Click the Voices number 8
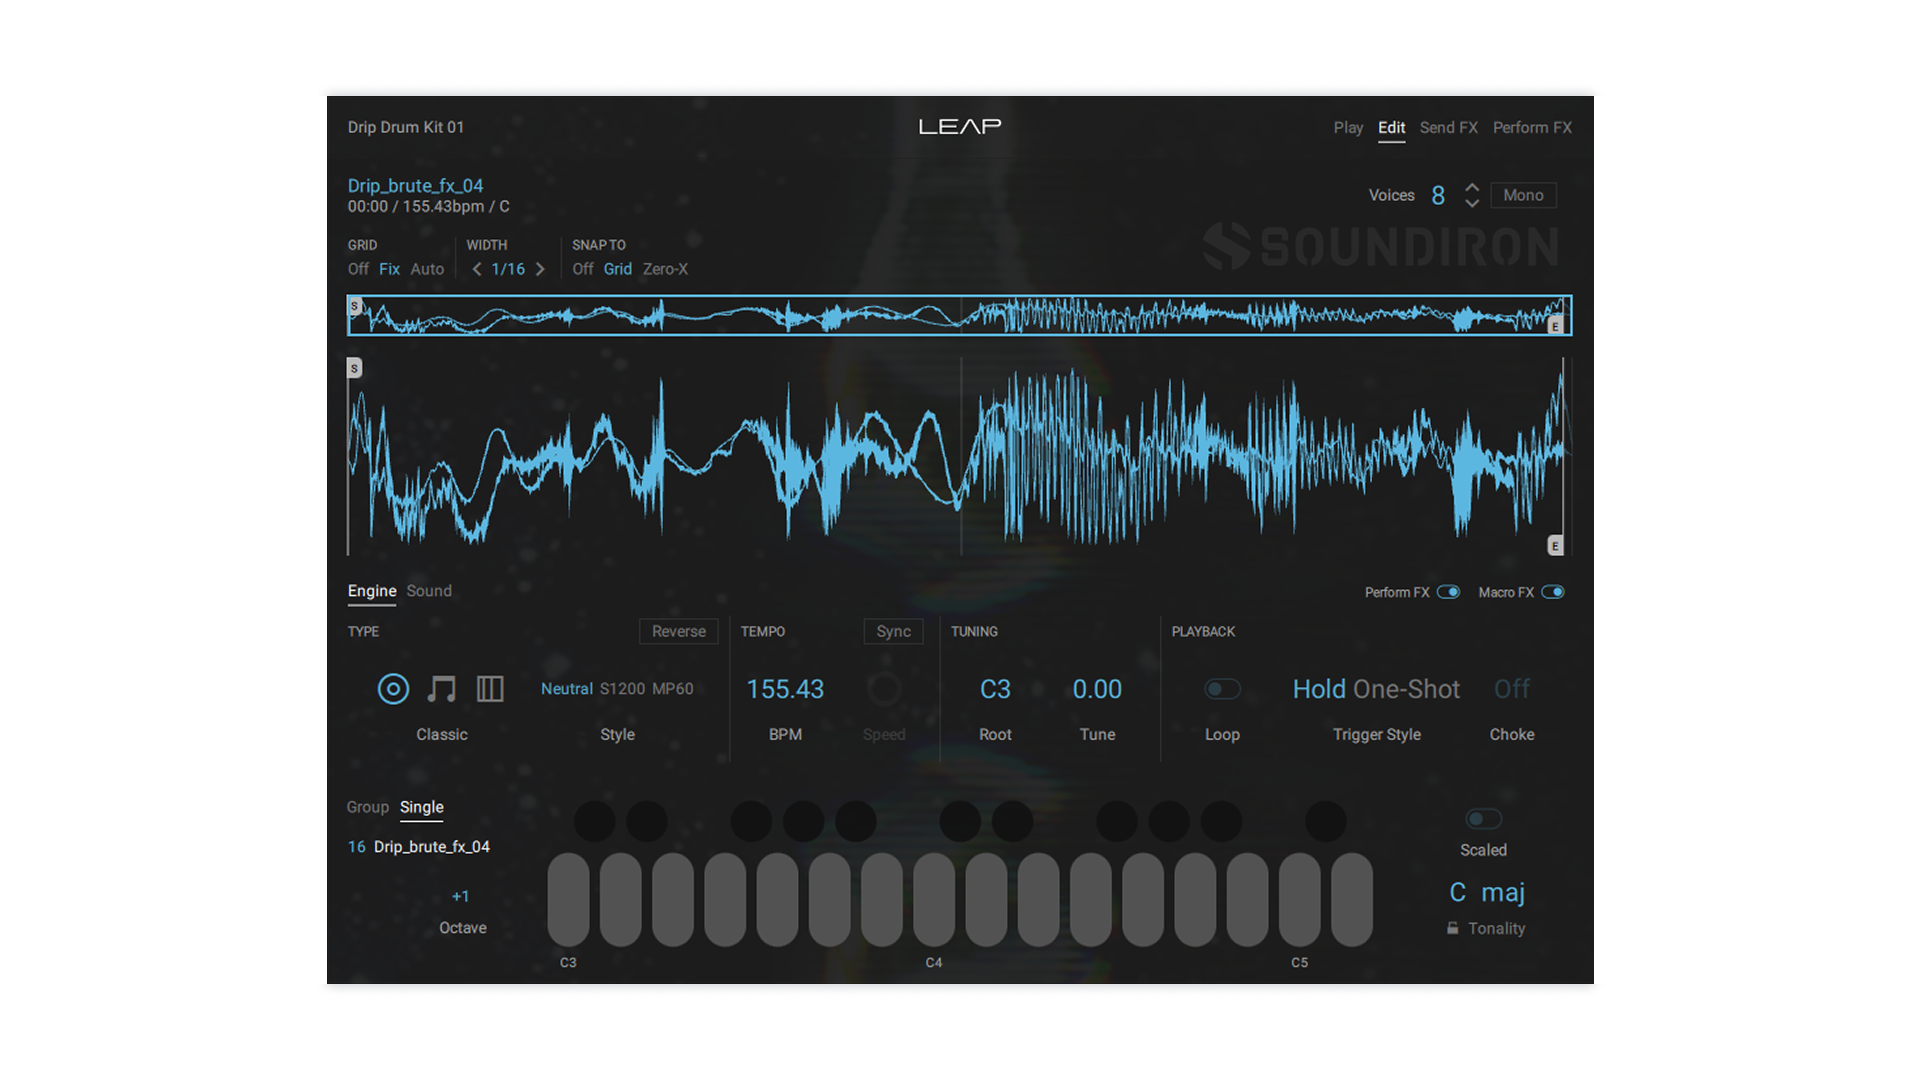 pyautogui.click(x=1438, y=196)
